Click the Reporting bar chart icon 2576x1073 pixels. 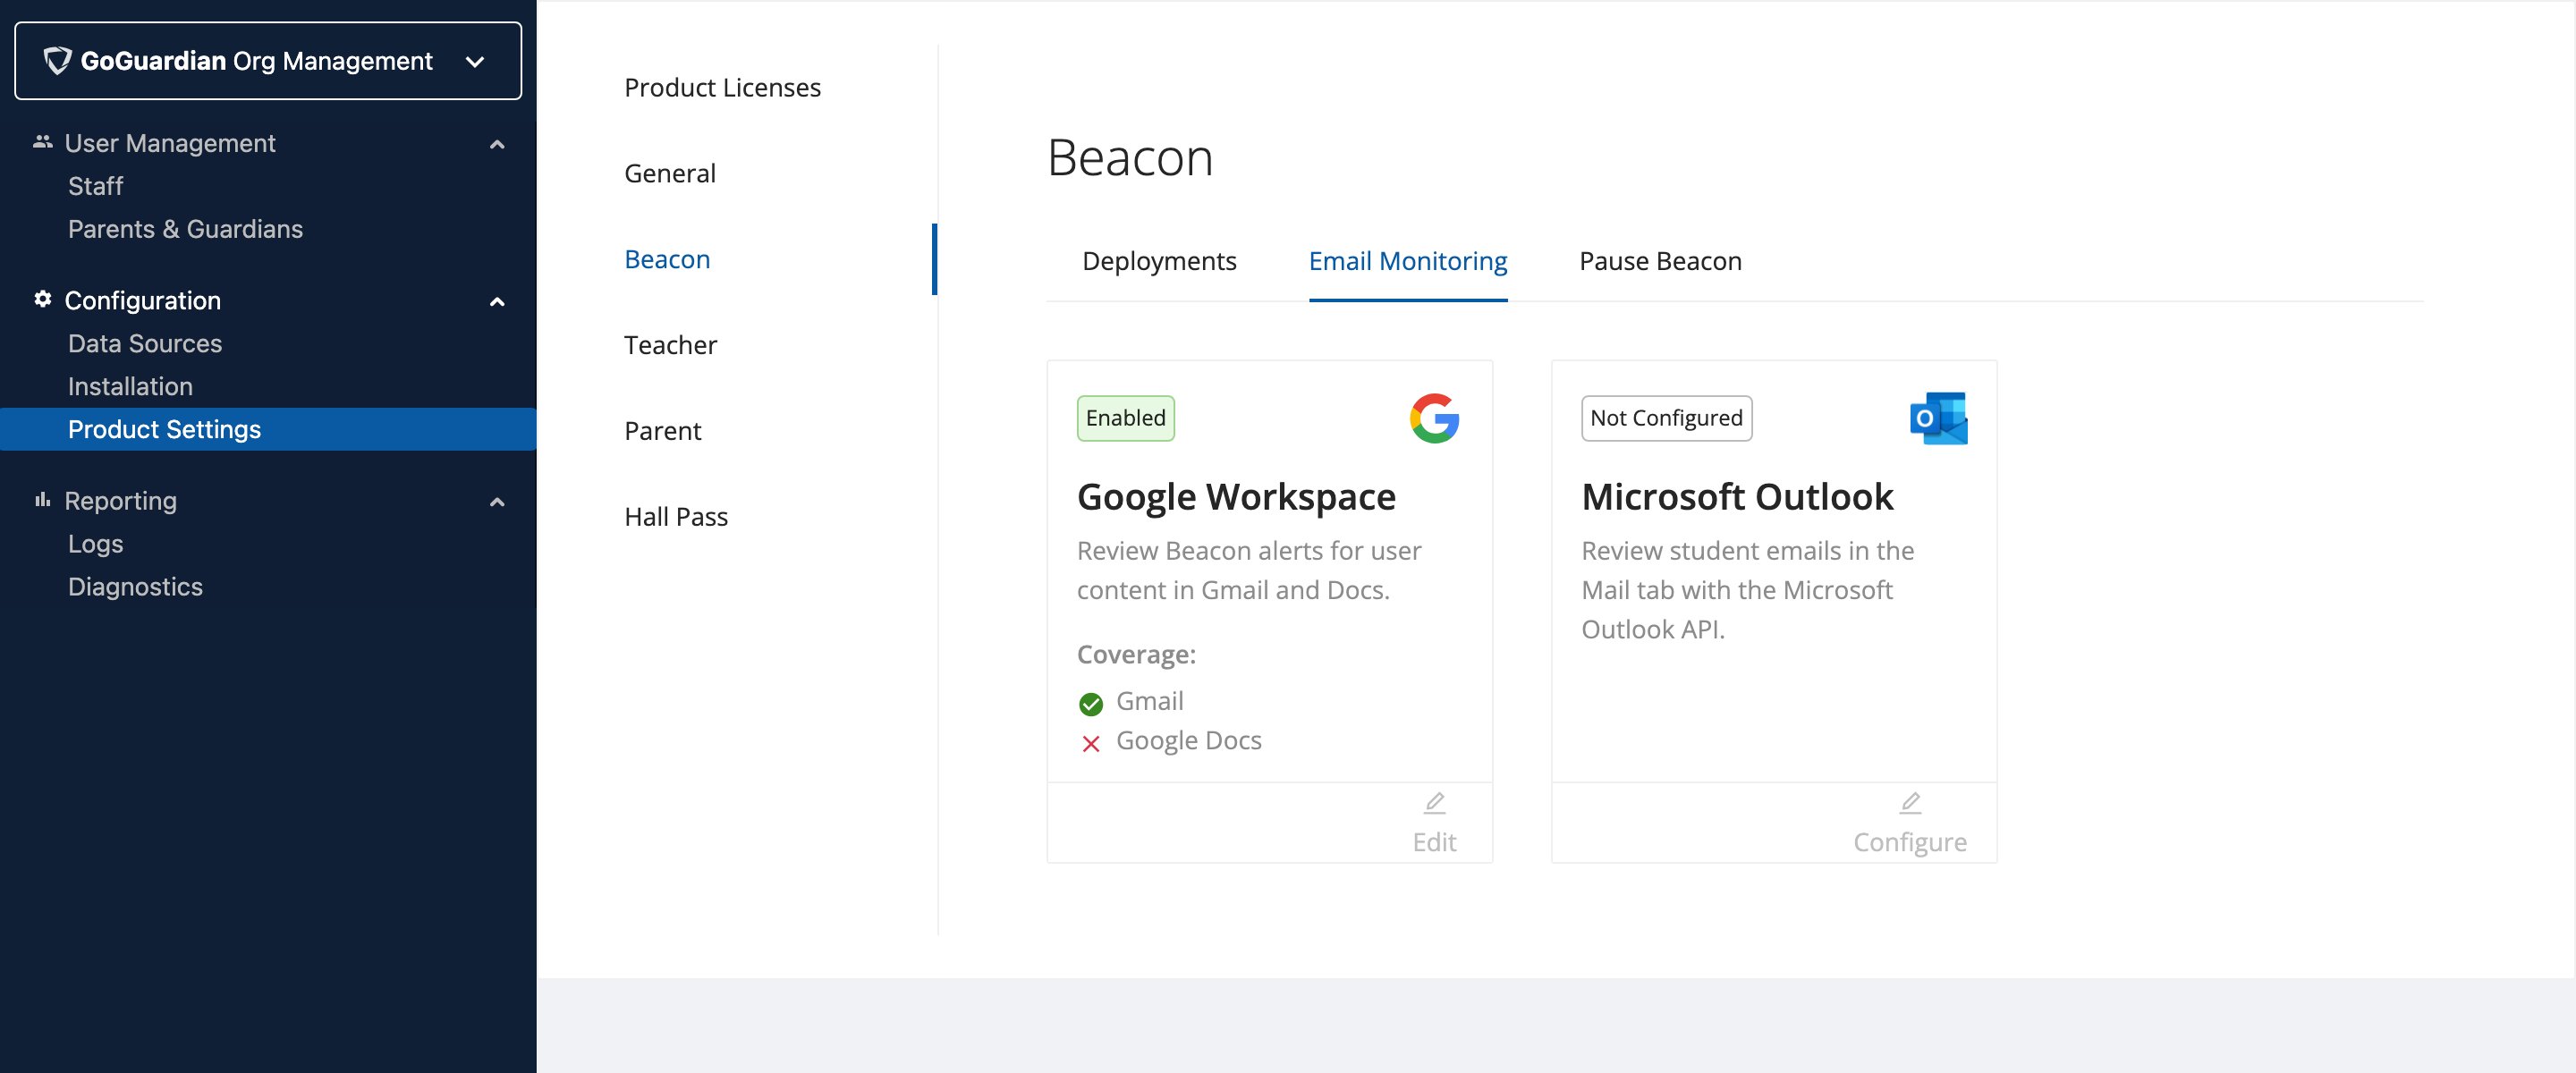coord(42,500)
